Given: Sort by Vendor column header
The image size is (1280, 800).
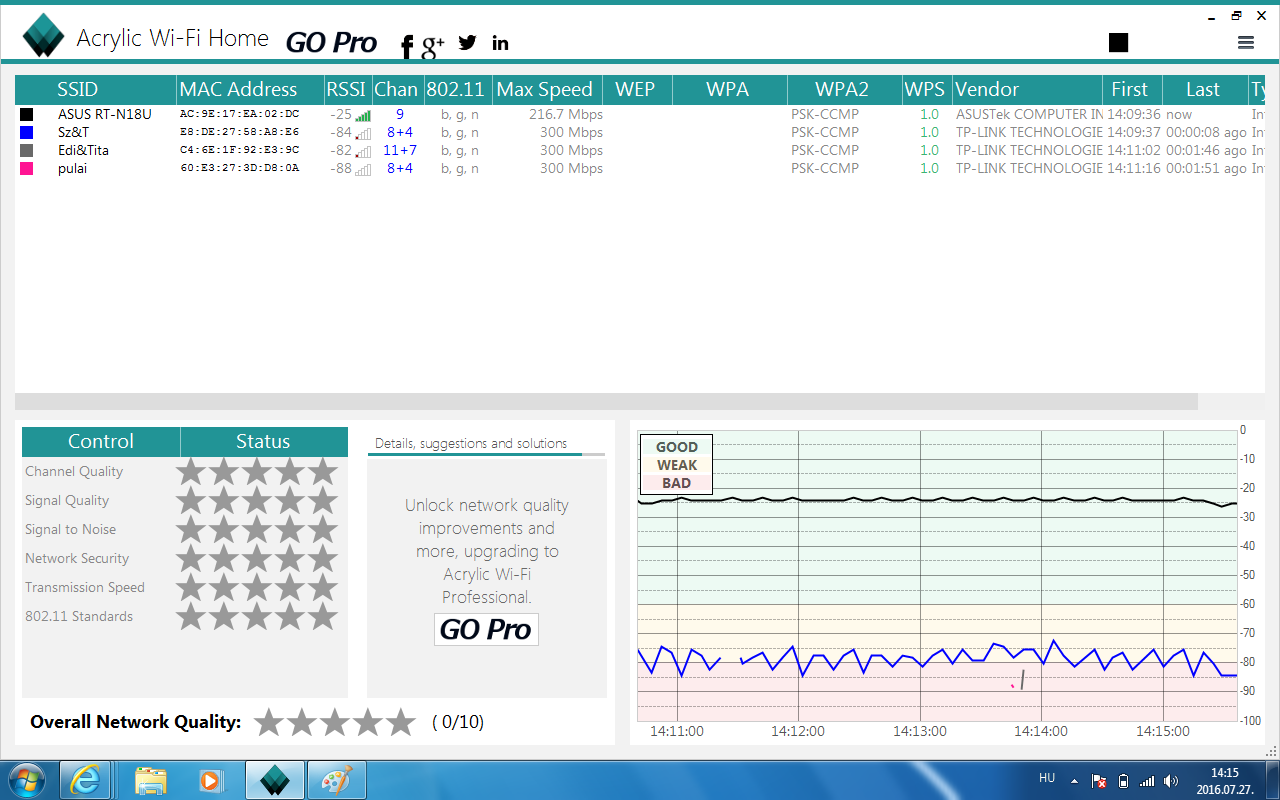Looking at the screenshot, I should (x=1027, y=89).
